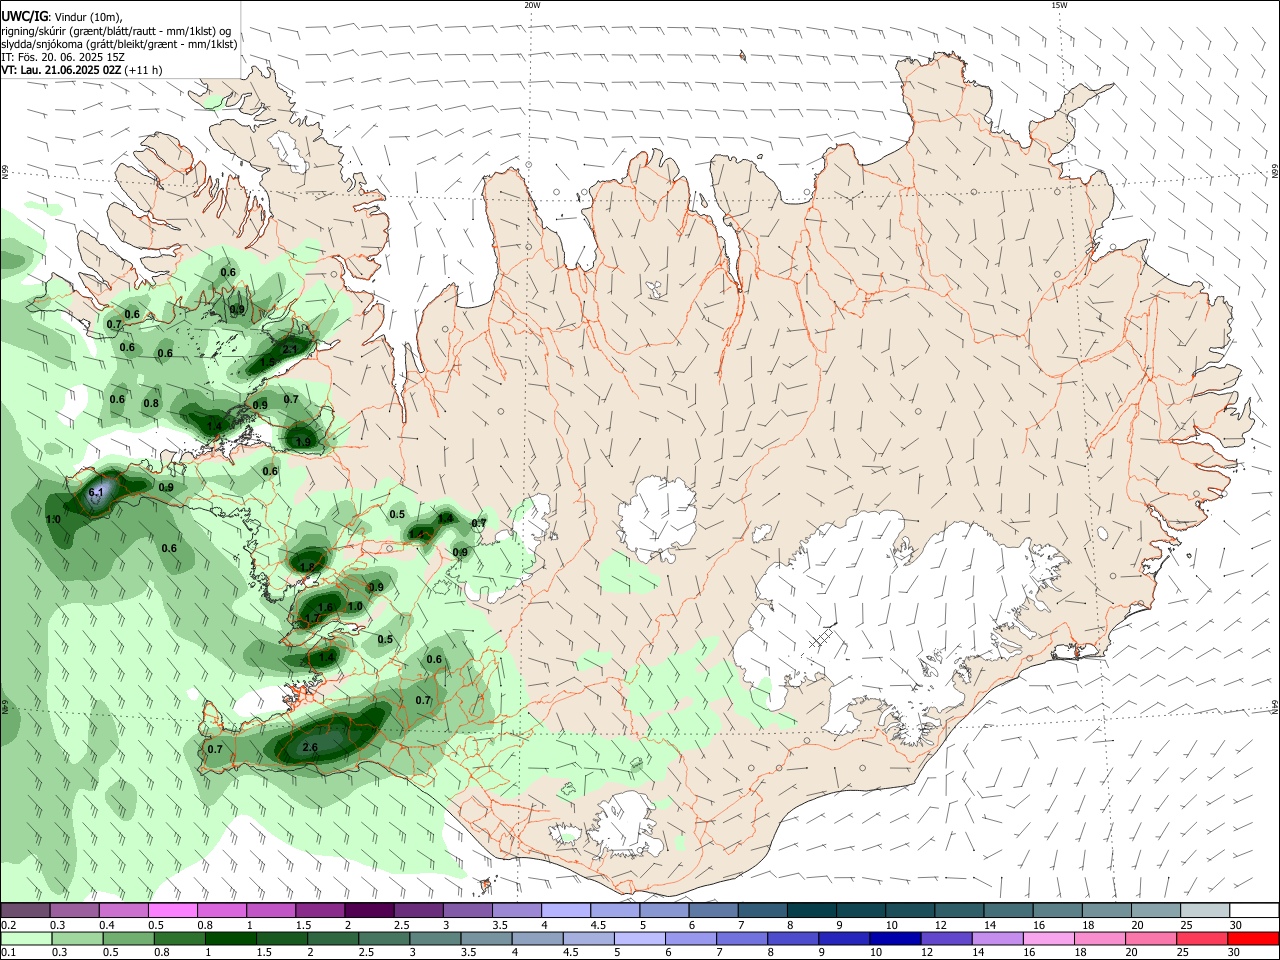Select the pale green swatch labeled 0.1
1280x960 pixels.
(x=27, y=938)
